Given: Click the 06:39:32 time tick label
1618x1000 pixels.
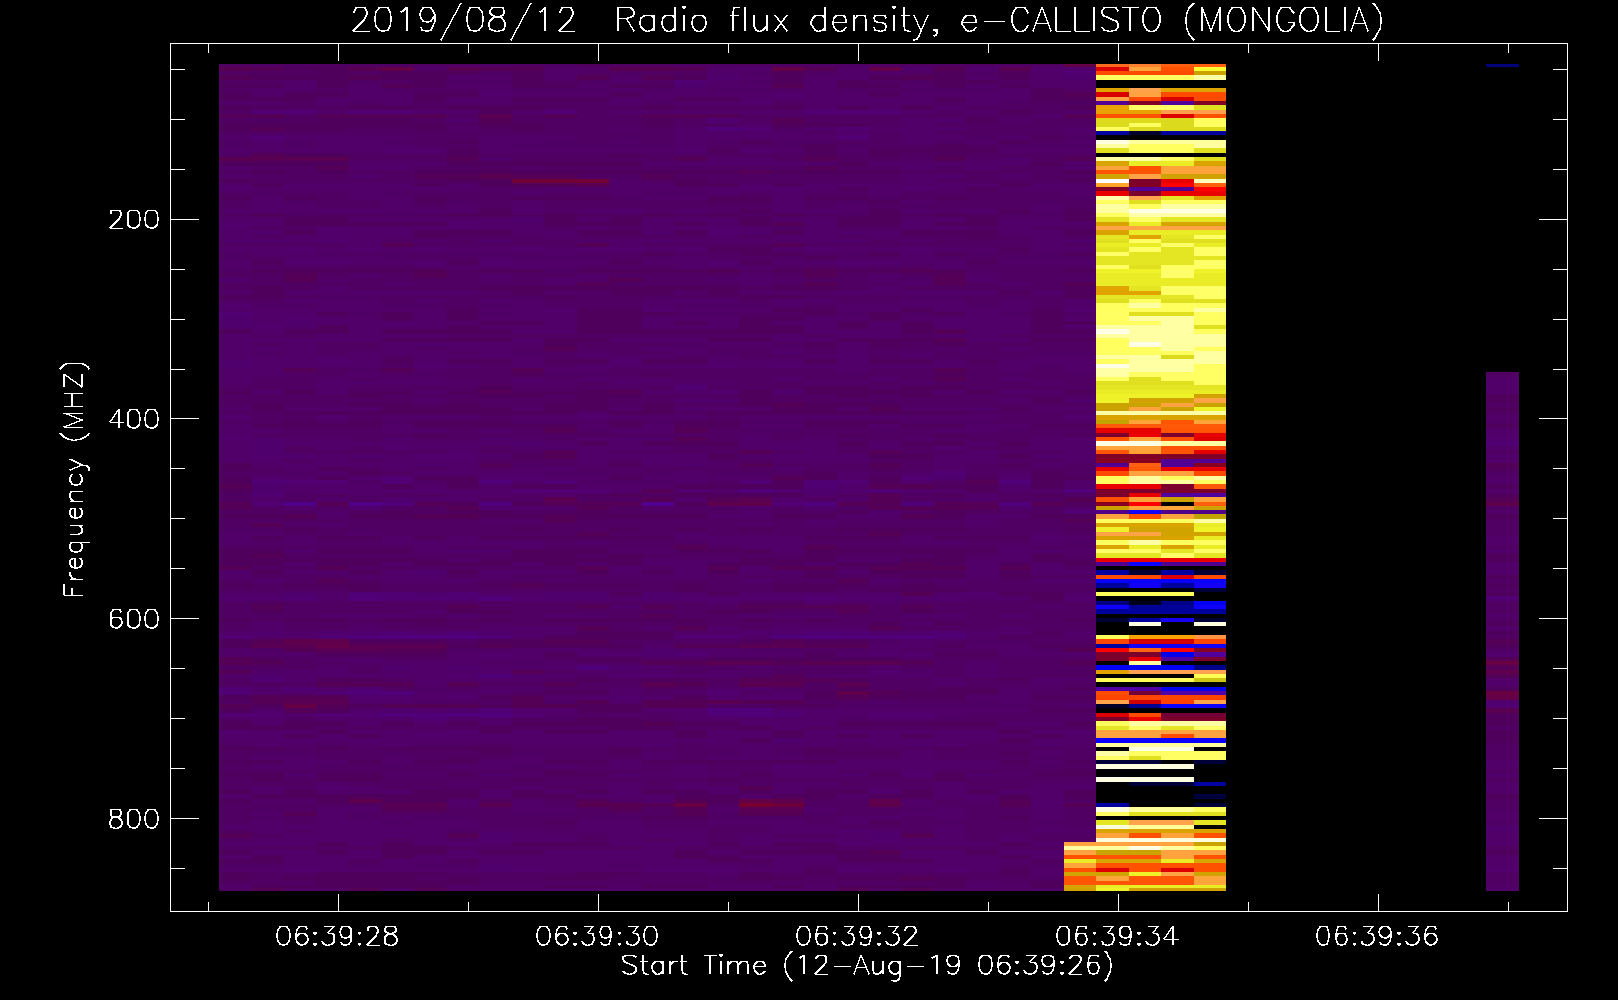Looking at the screenshot, I should point(857,937).
